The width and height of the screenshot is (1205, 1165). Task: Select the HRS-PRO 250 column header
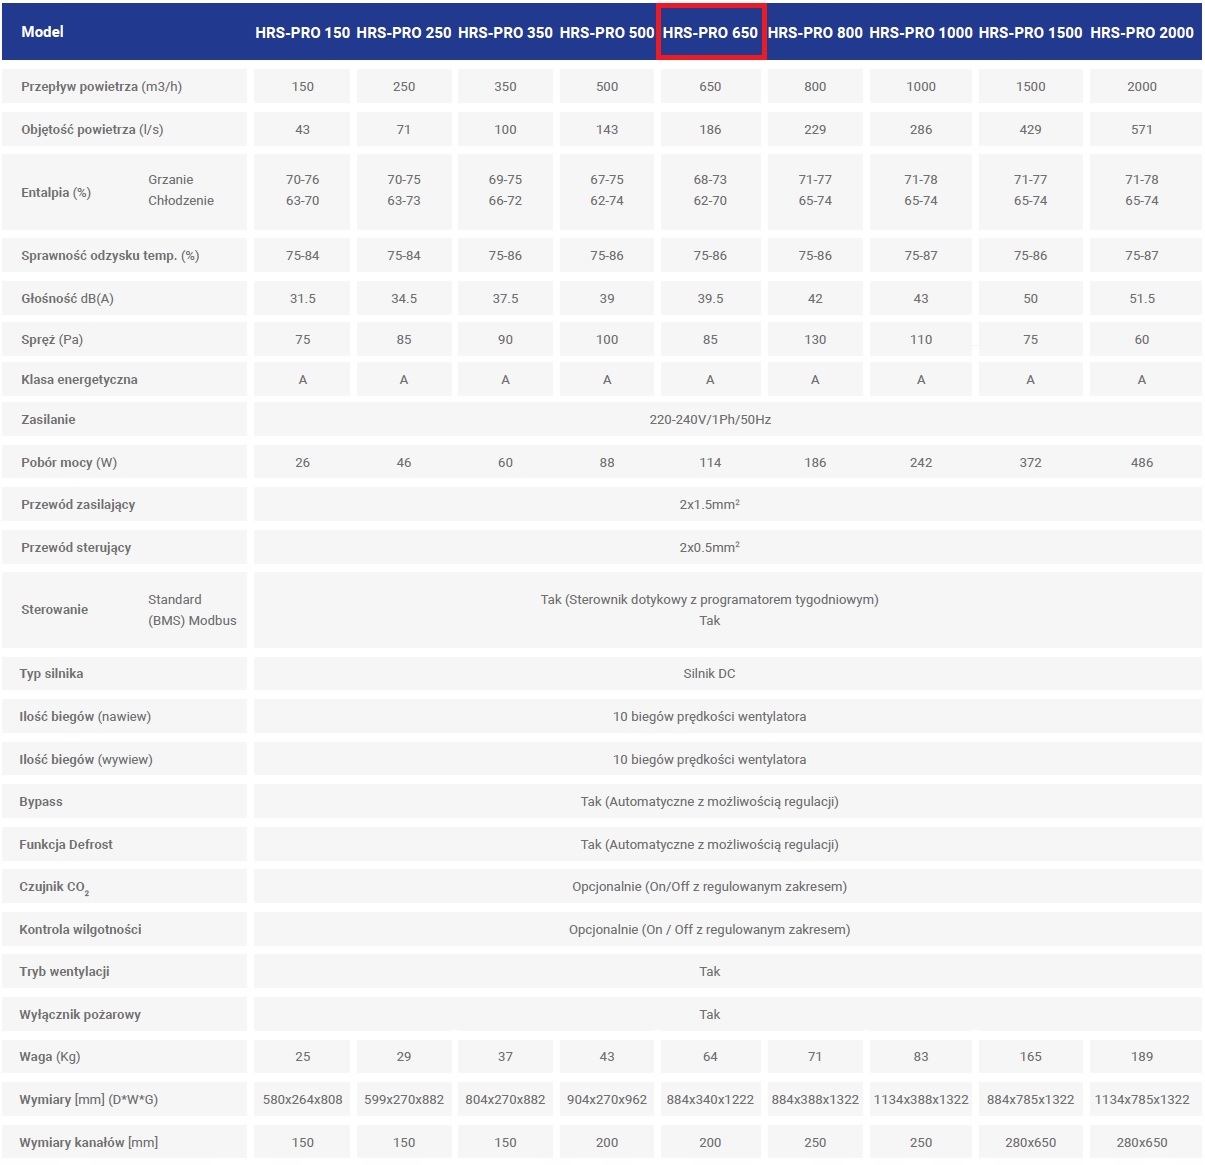pos(404,32)
